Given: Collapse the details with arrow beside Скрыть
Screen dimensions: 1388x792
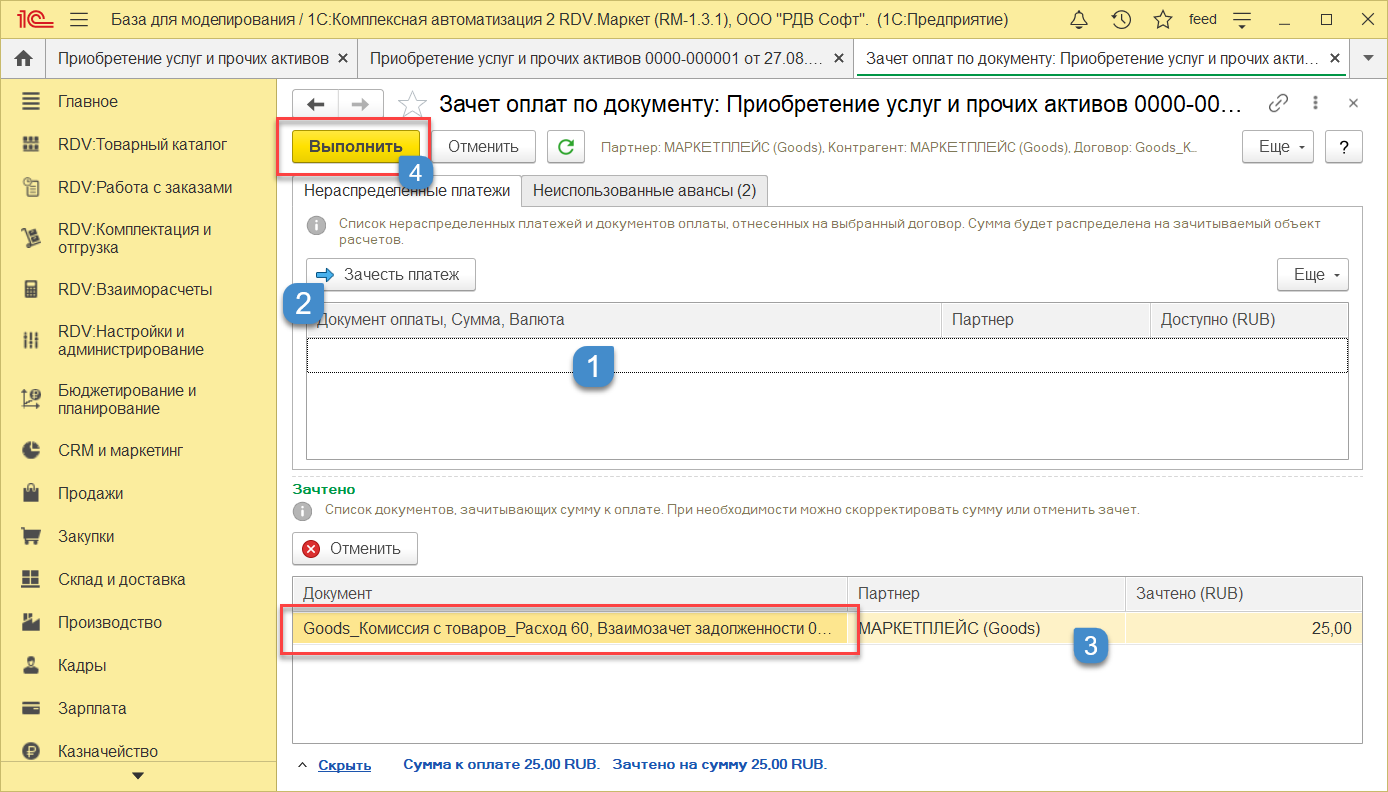Looking at the screenshot, I should (x=303, y=765).
